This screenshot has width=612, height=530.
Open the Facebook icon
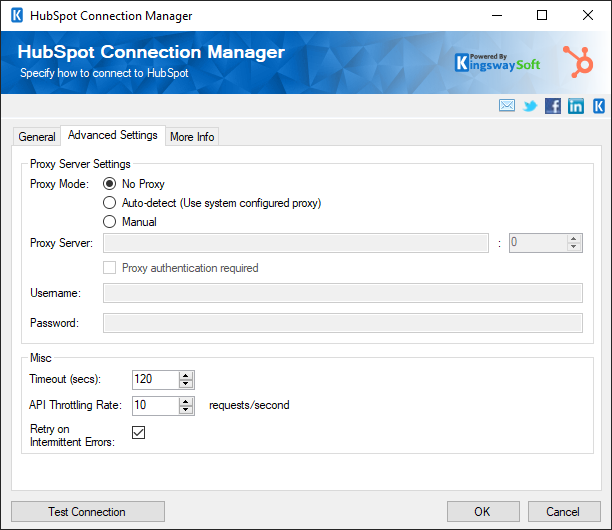(x=553, y=106)
